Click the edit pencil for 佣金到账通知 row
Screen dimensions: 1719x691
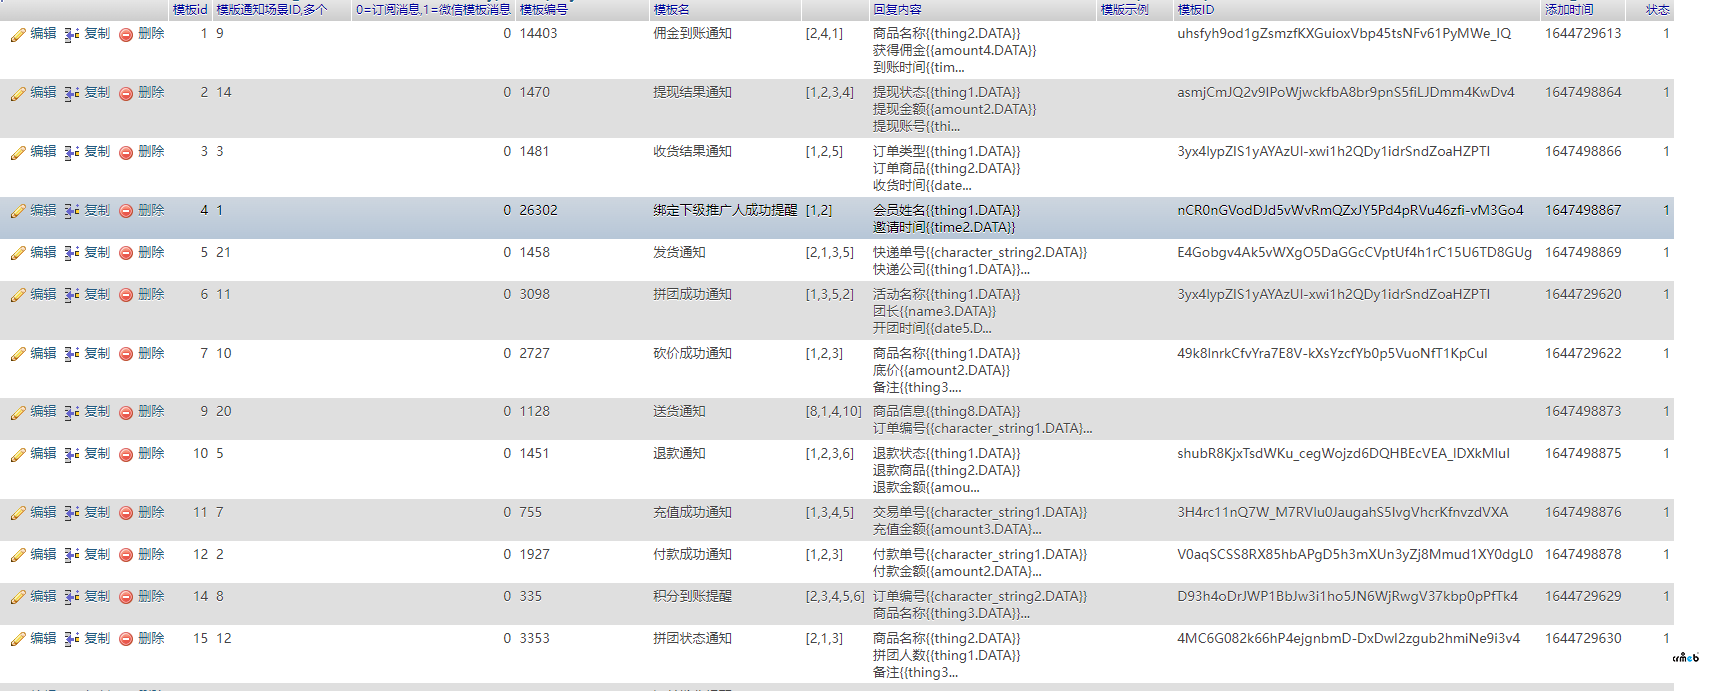(18, 35)
